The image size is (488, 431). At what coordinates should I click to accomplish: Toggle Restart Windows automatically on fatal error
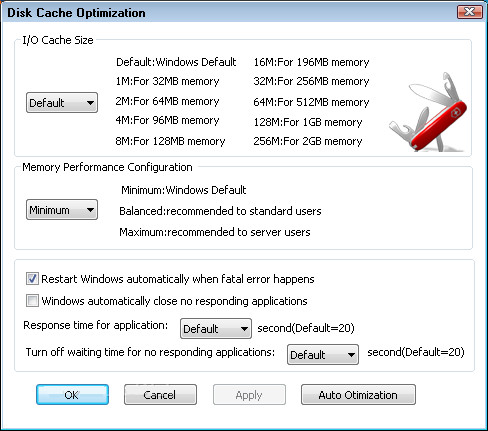32,279
